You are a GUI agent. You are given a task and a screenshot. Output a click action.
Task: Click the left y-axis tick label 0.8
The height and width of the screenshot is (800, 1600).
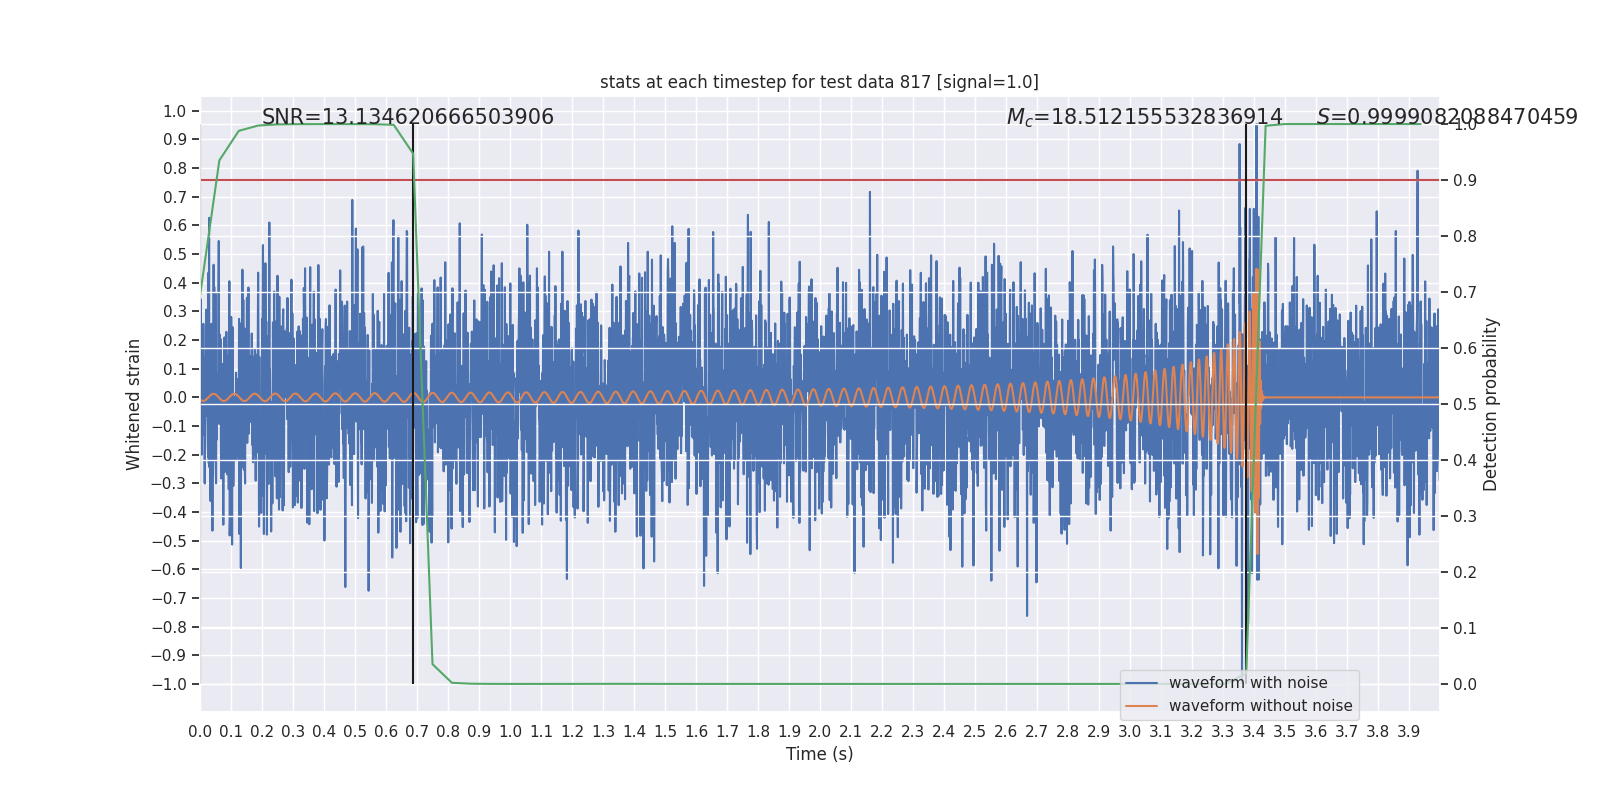(175, 168)
